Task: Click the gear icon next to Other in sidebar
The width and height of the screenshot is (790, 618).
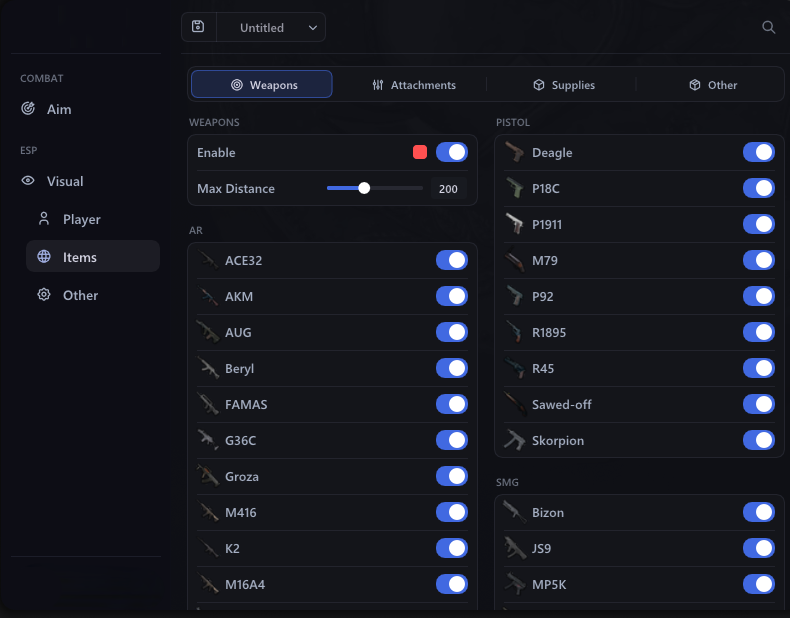Action: [x=44, y=295]
